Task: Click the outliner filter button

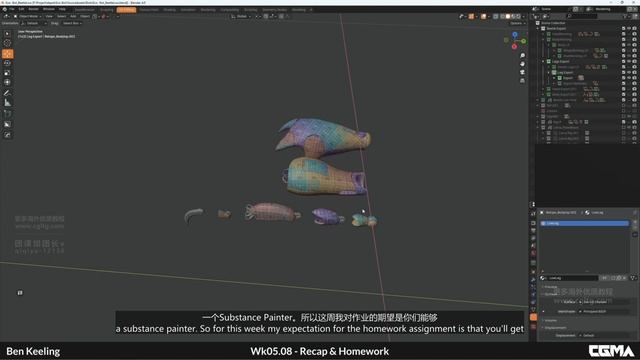Action: pyautogui.click(x=626, y=16)
